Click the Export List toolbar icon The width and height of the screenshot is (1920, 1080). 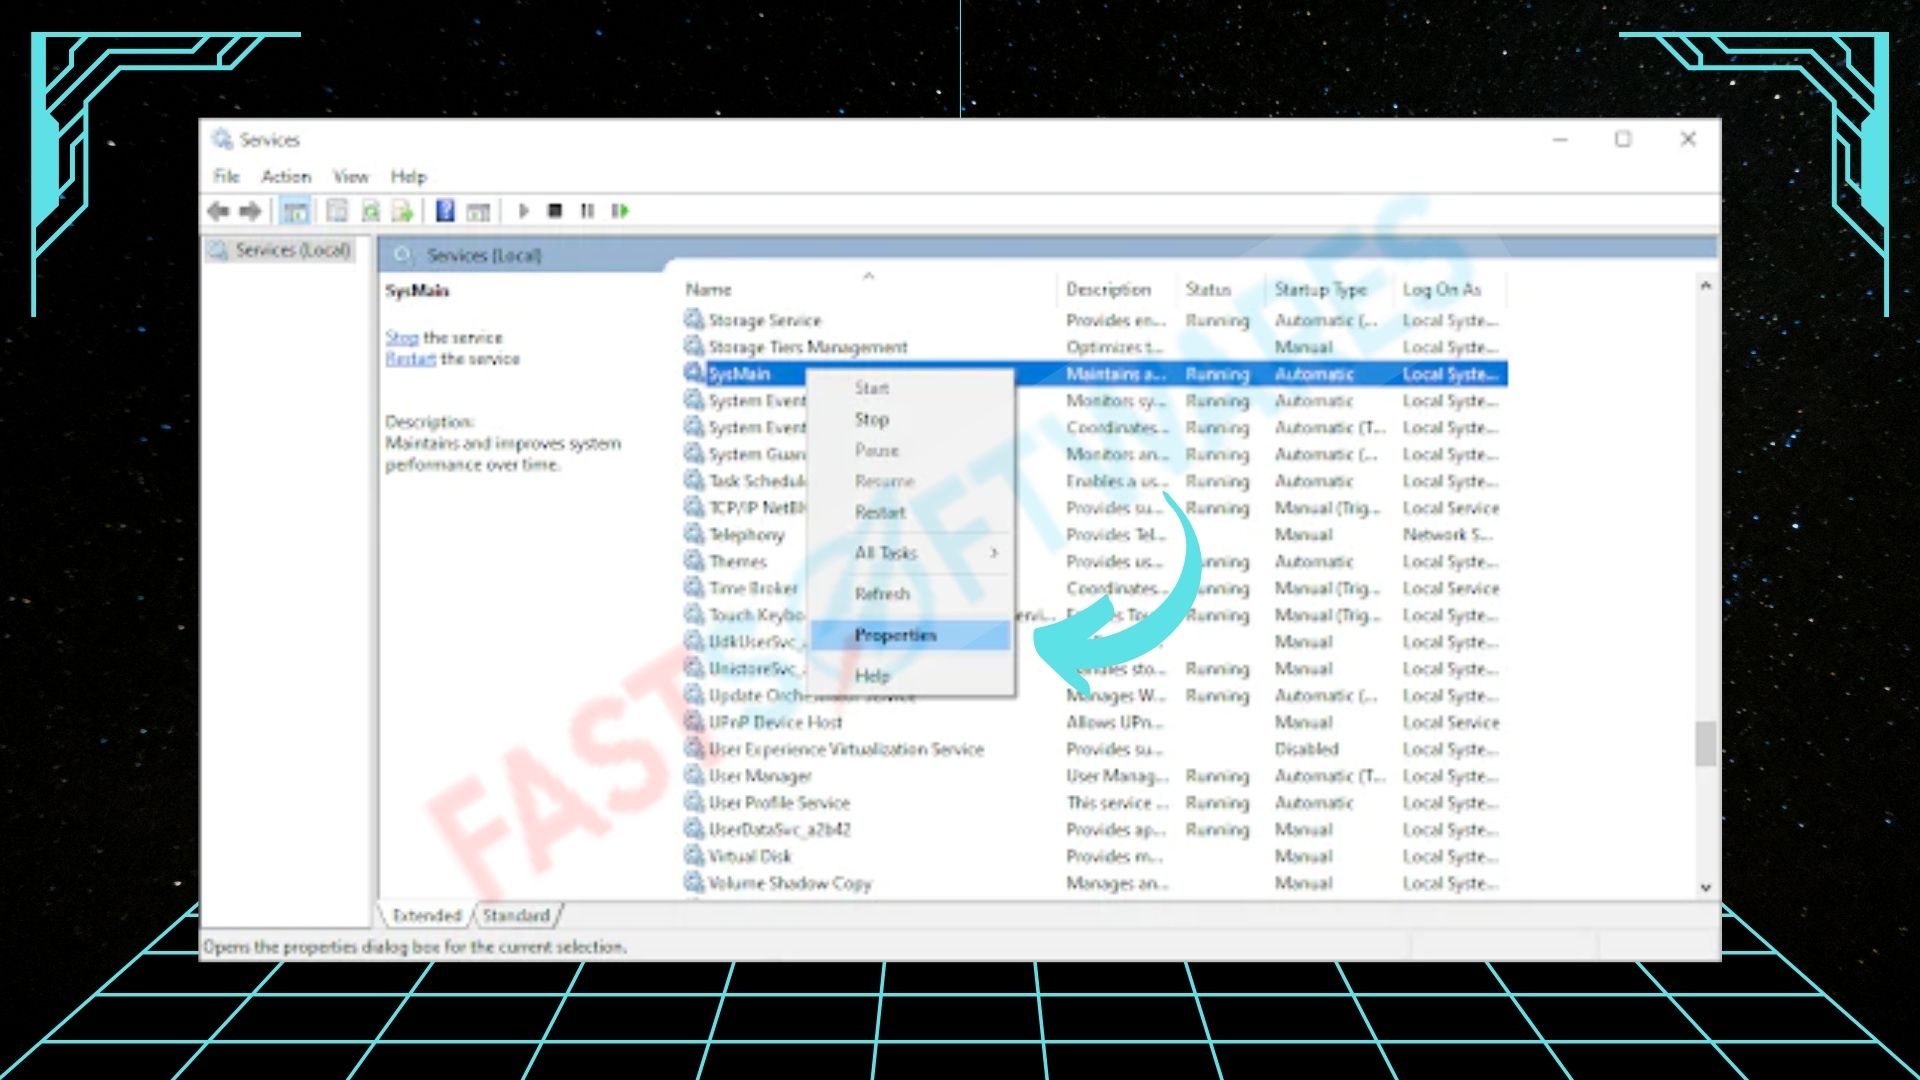point(403,211)
